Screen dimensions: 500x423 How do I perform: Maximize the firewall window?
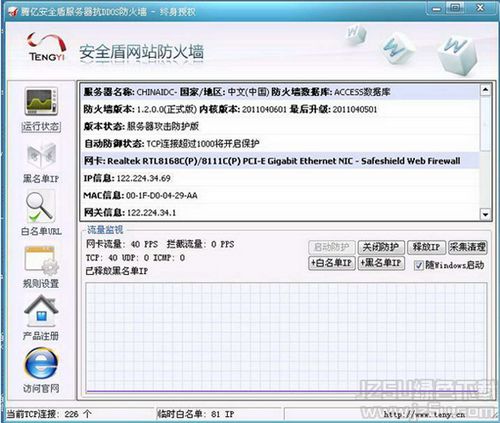[455, 8]
